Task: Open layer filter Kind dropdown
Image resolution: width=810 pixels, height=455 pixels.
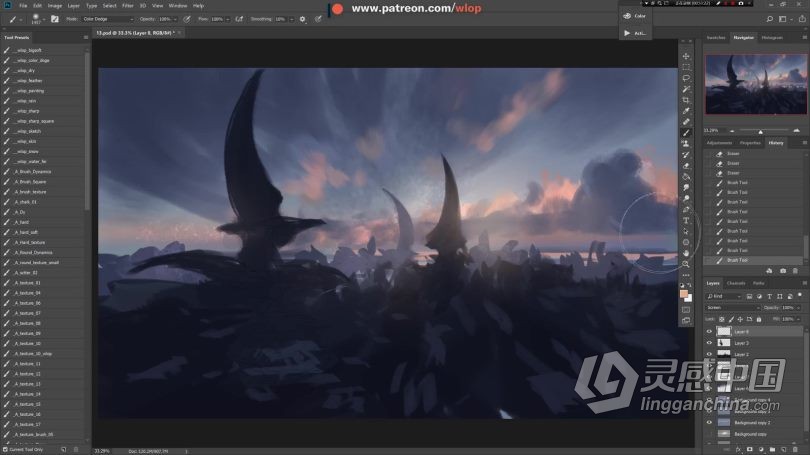Action: [x=723, y=296]
